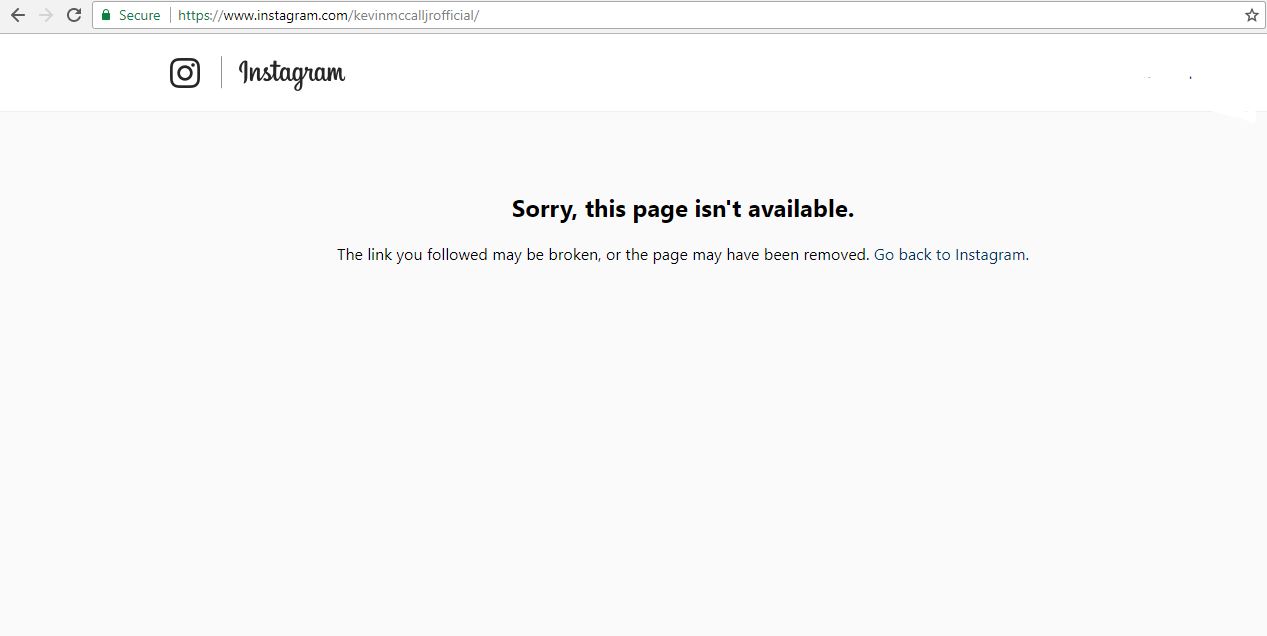This screenshot has width=1267, height=636.
Task: Click the Instagram camera glyph logo
Action: click(185, 73)
